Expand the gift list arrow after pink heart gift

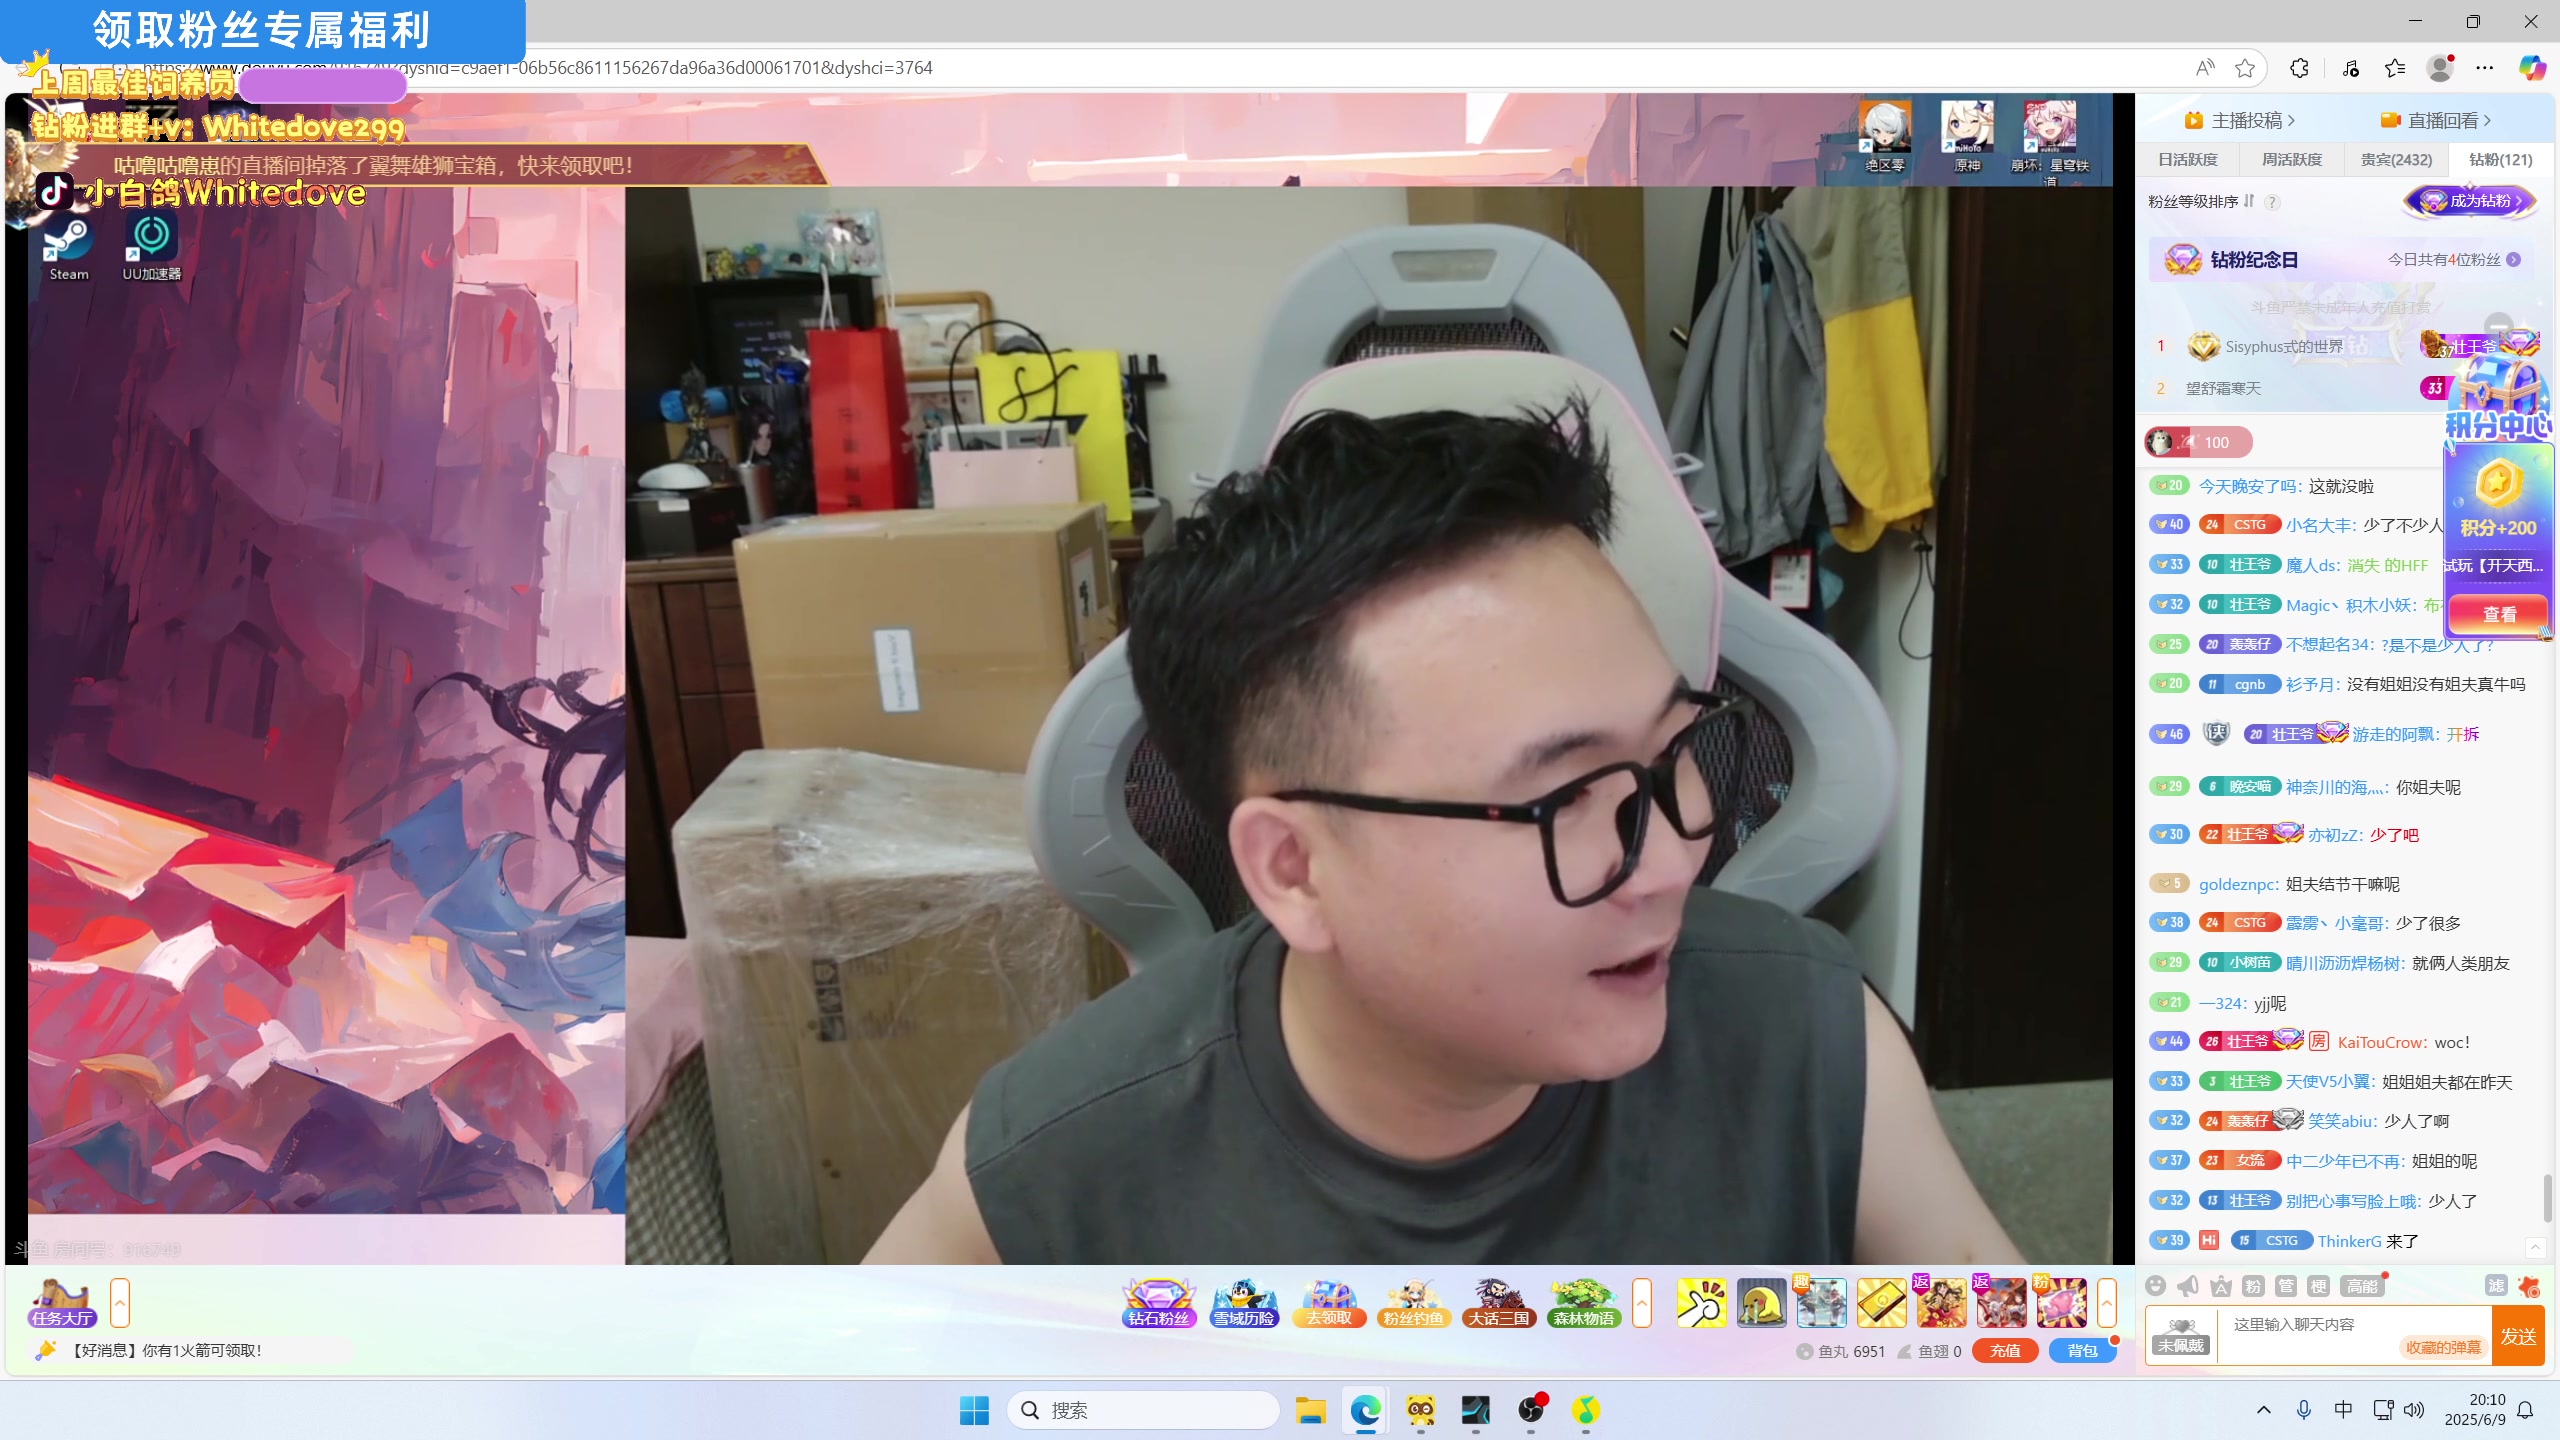click(x=2106, y=1303)
